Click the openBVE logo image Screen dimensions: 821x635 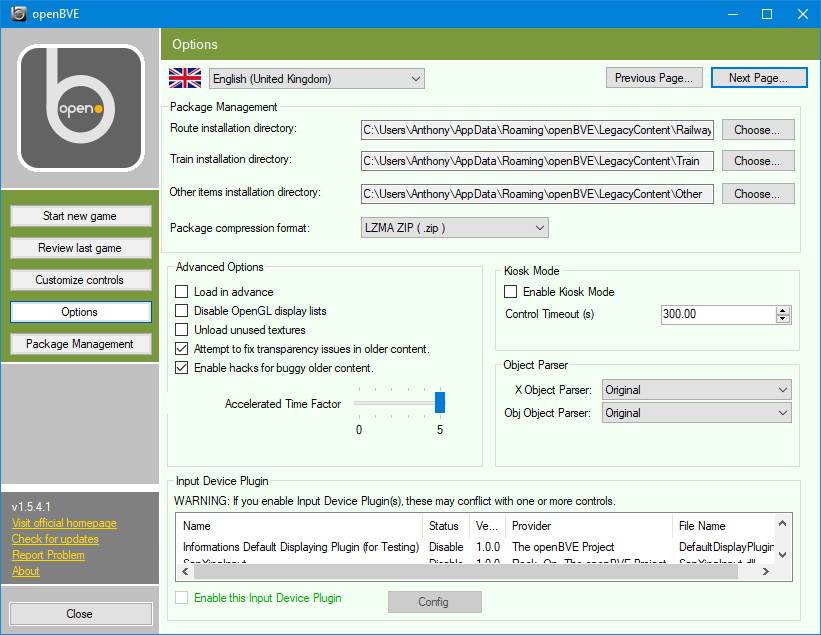(81, 108)
